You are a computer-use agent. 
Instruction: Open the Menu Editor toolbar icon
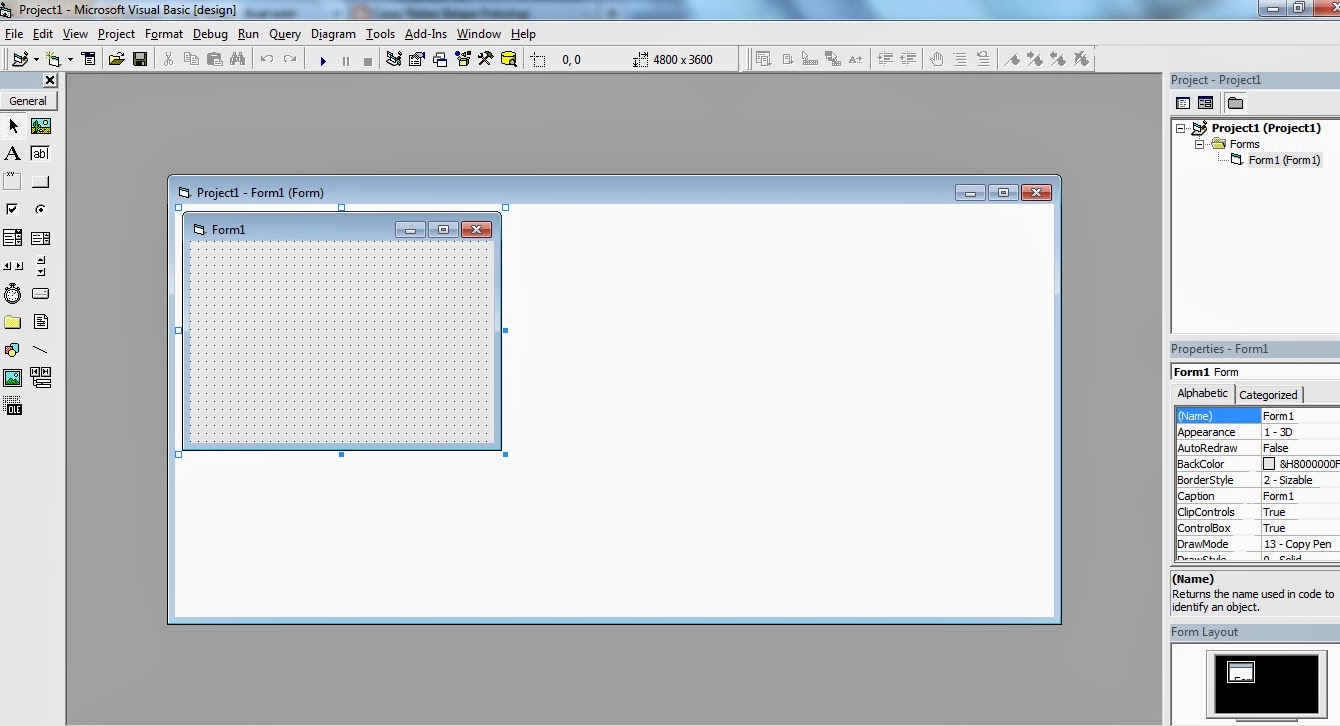point(88,60)
